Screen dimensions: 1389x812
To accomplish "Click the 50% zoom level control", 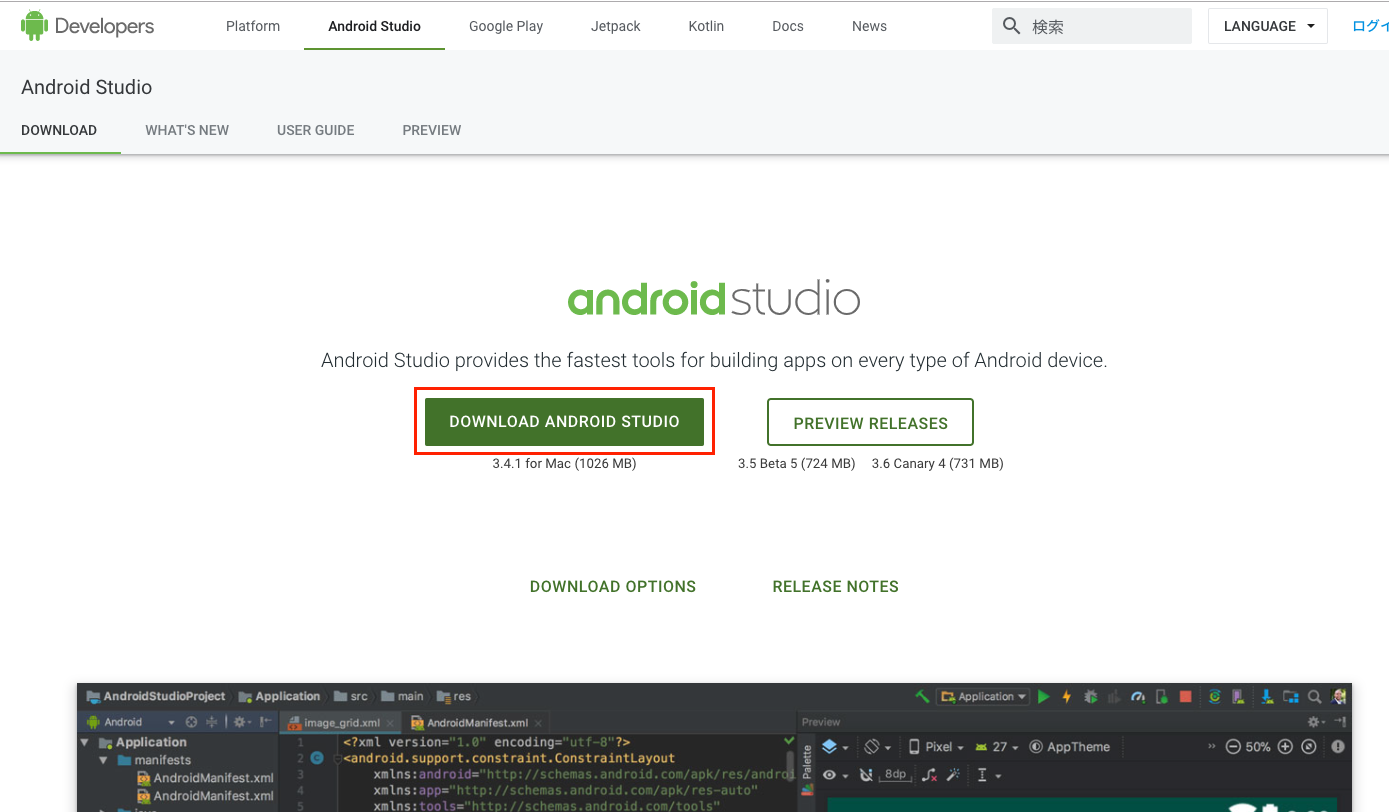I will [1256, 746].
